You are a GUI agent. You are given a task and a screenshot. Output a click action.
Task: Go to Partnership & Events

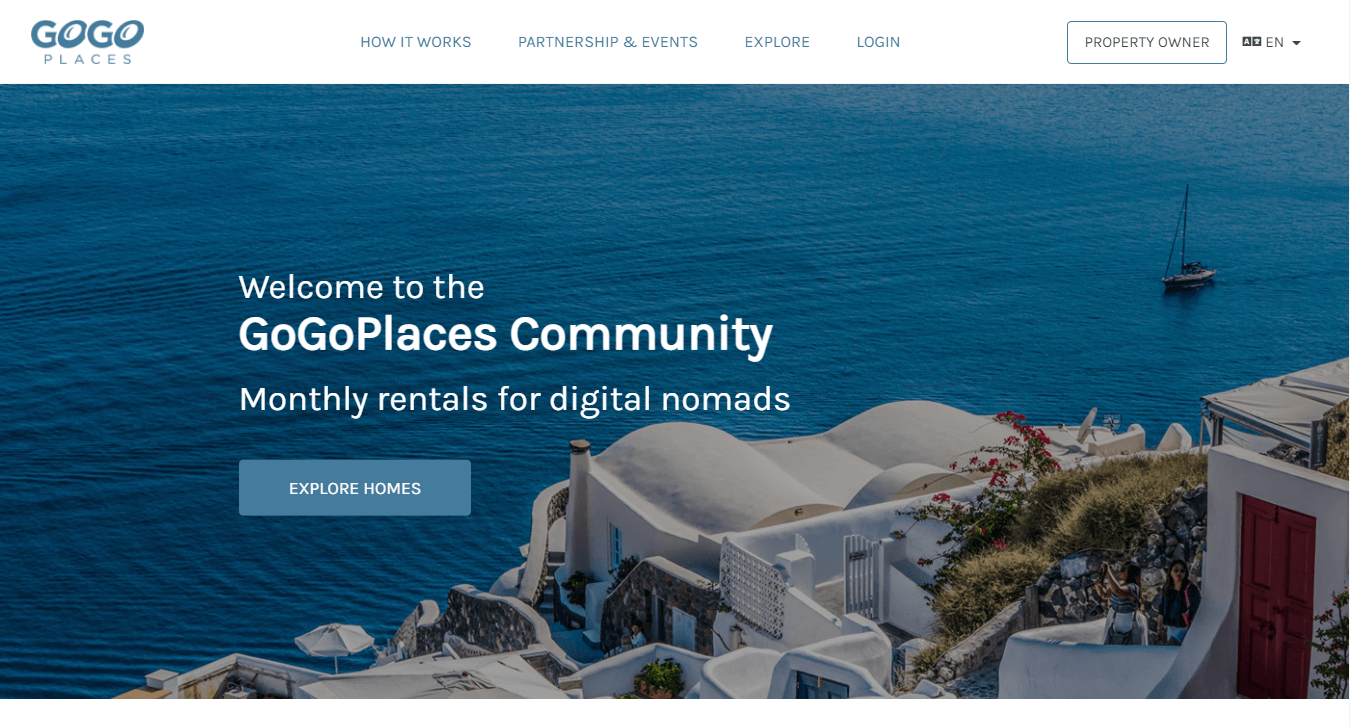click(x=608, y=42)
